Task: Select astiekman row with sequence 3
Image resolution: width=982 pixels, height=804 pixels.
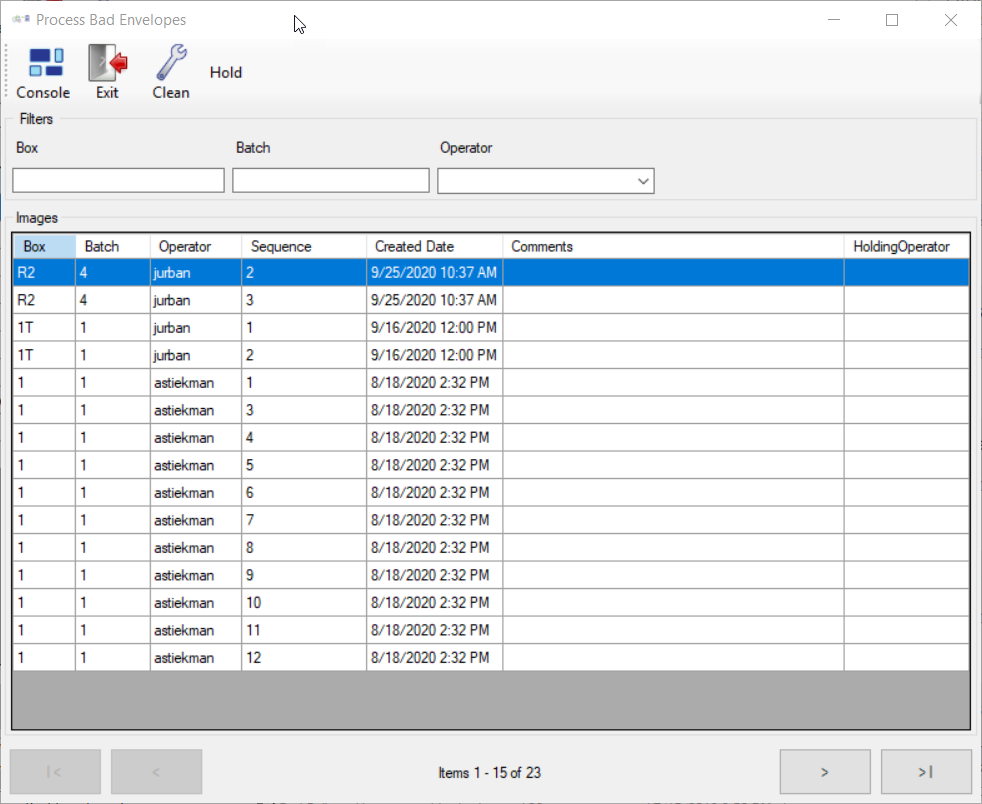Action: [x=491, y=410]
